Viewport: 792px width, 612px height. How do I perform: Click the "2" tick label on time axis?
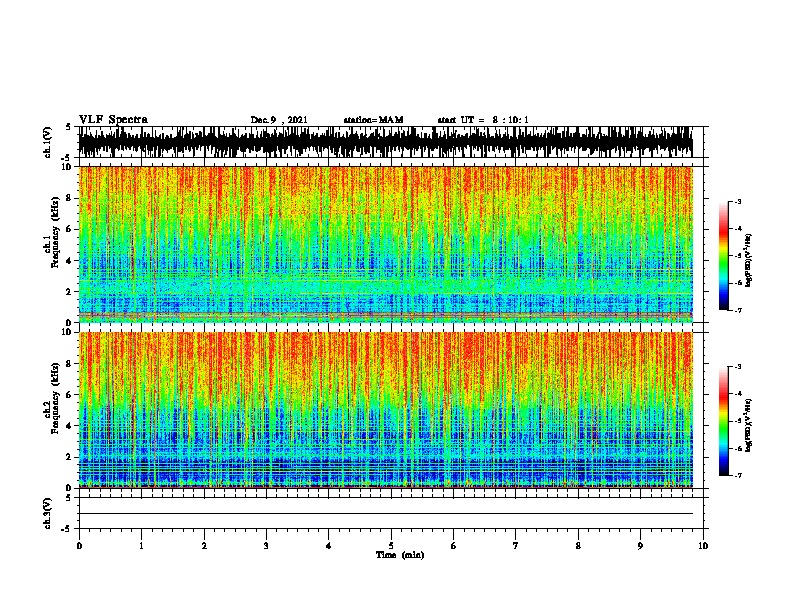pos(204,546)
